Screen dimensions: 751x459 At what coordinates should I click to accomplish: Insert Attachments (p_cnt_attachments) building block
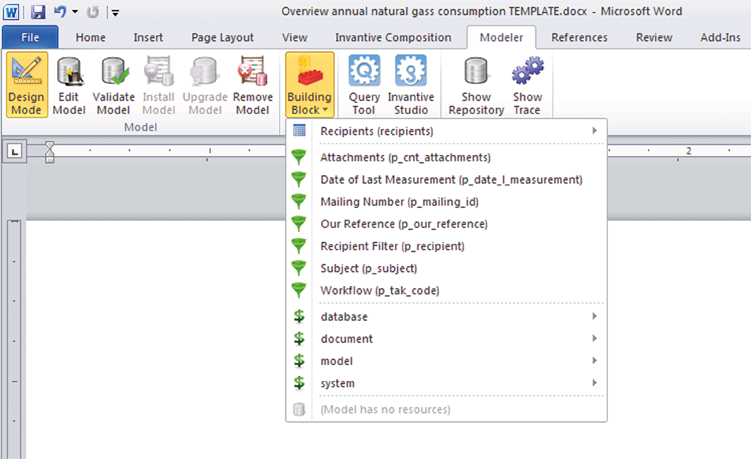[x=446, y=157]
